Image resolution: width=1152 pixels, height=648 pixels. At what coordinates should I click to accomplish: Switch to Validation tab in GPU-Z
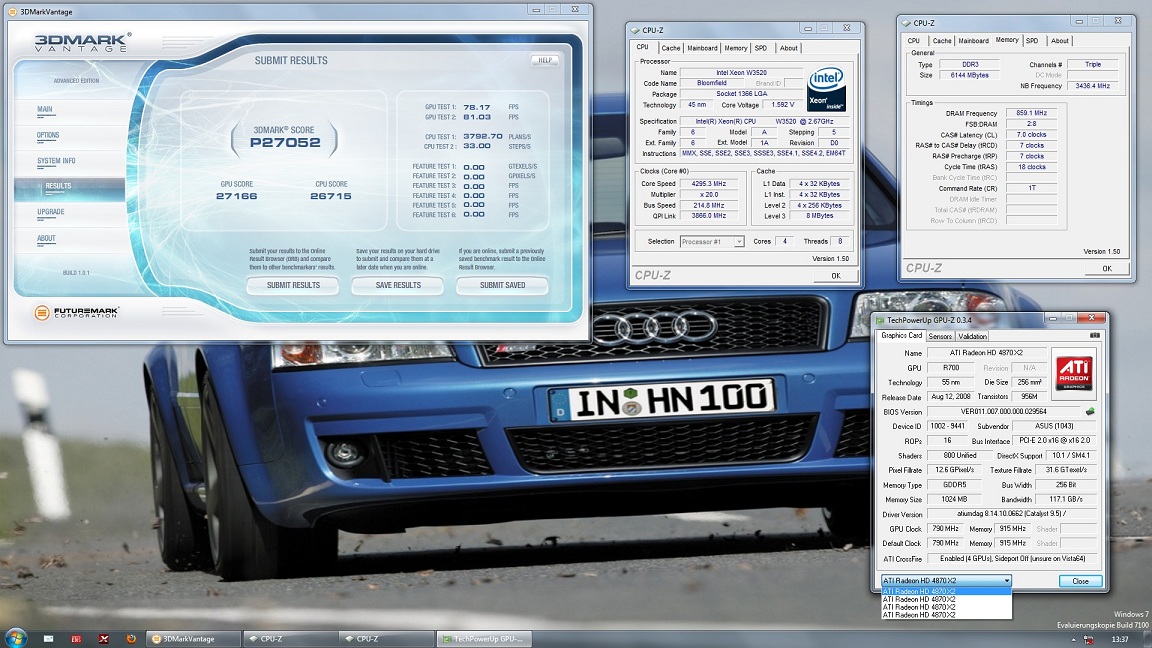[x=972, y=336]
